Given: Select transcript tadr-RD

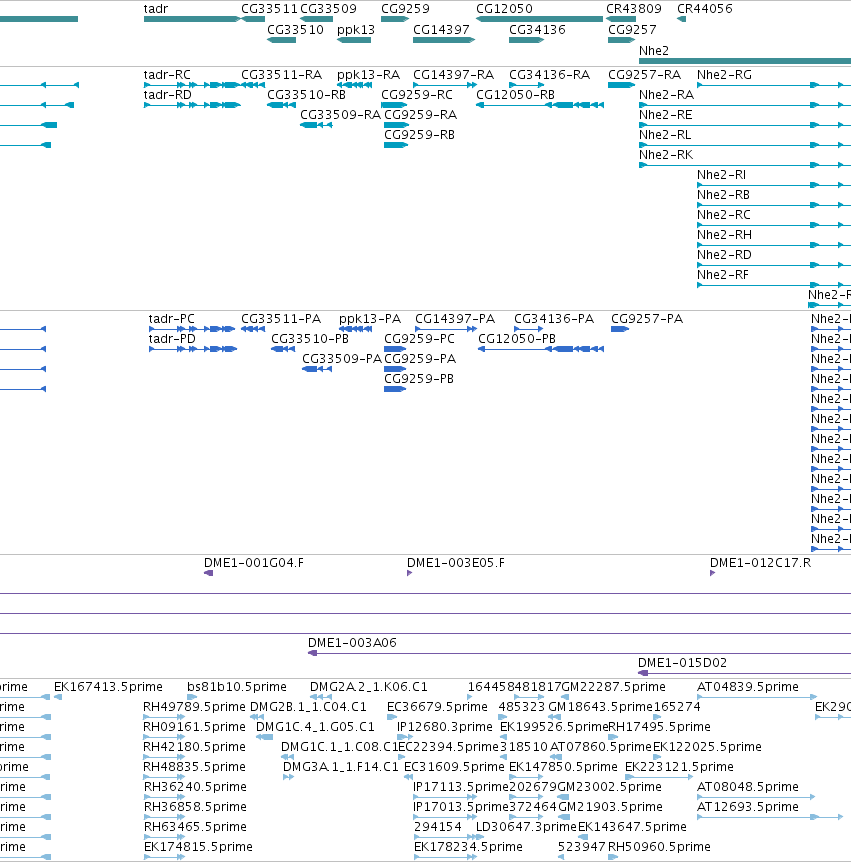Looking at the screenshot, I should click(x=168, y=95).
